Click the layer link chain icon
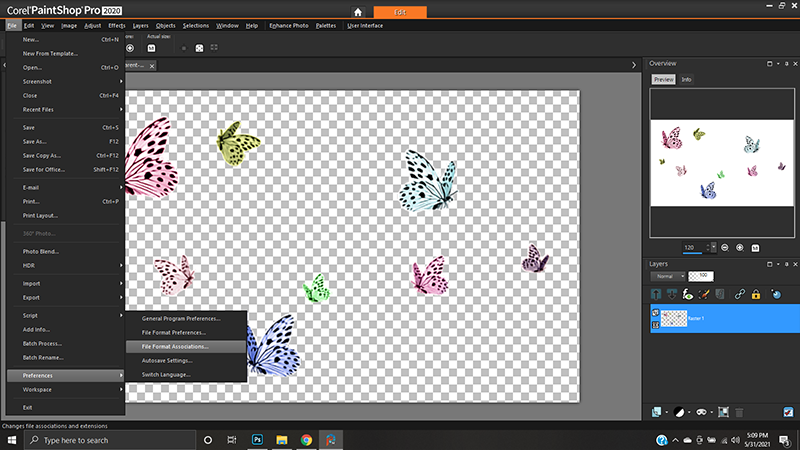The image size is (800, 450). tap(738, 295)
